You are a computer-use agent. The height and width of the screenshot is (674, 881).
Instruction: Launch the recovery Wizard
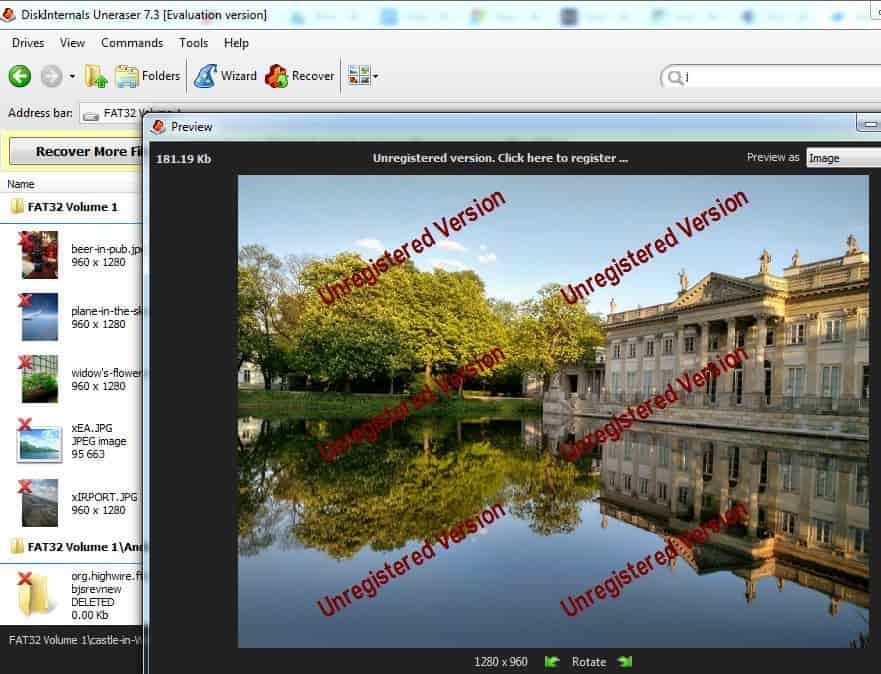[225, 76]
